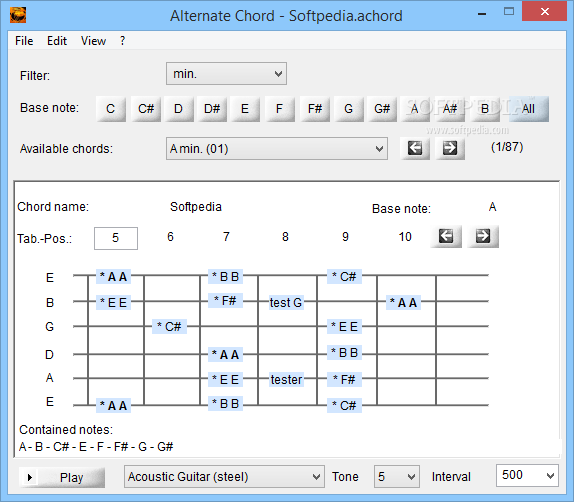
Task: Click * F# on the A string
Action: [344, 380]
